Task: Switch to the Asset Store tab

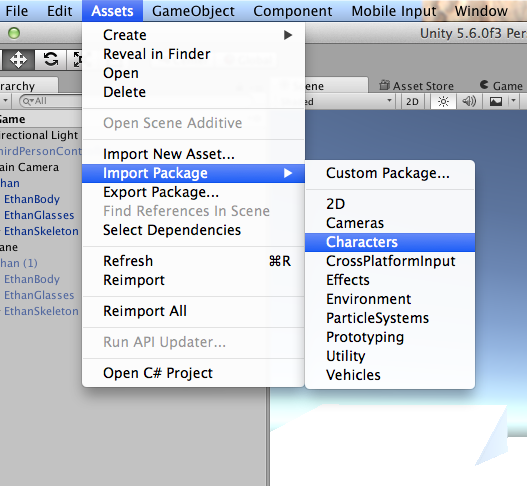Action: (x=416, y=86)
